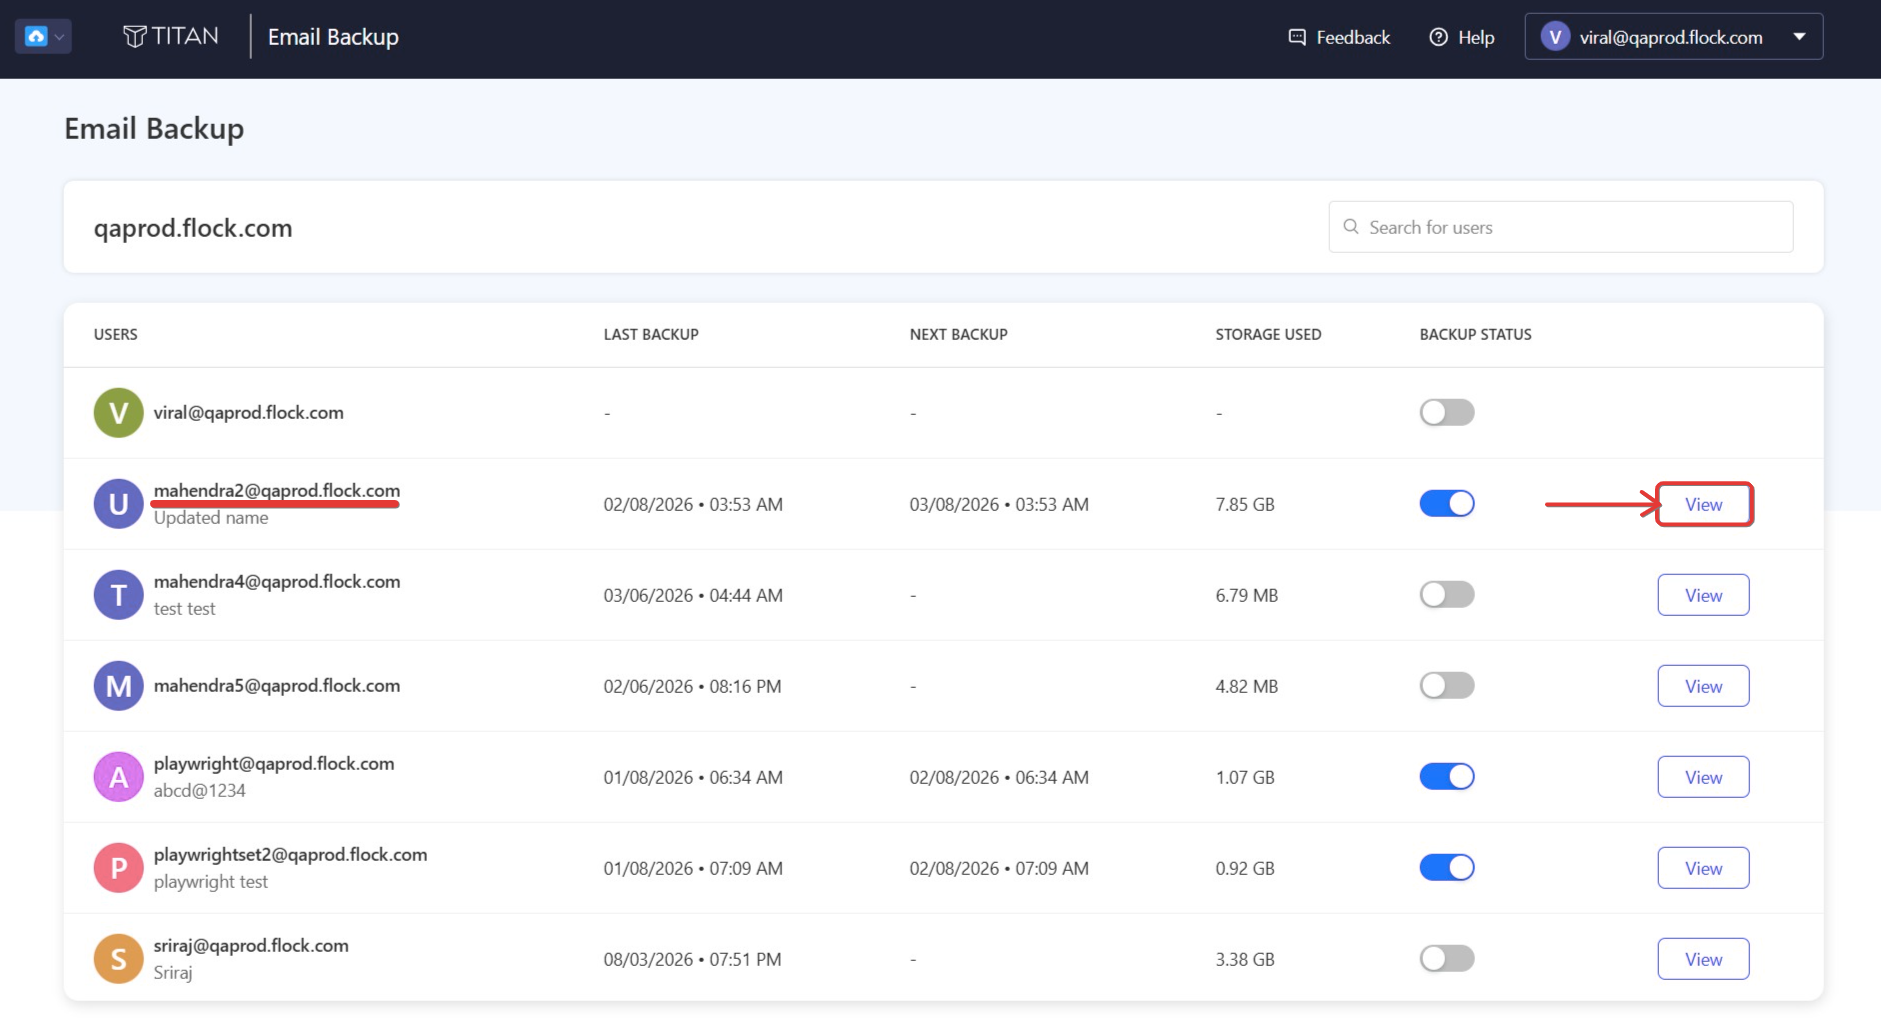Expand the app switcher chevron

pos(60,37)
